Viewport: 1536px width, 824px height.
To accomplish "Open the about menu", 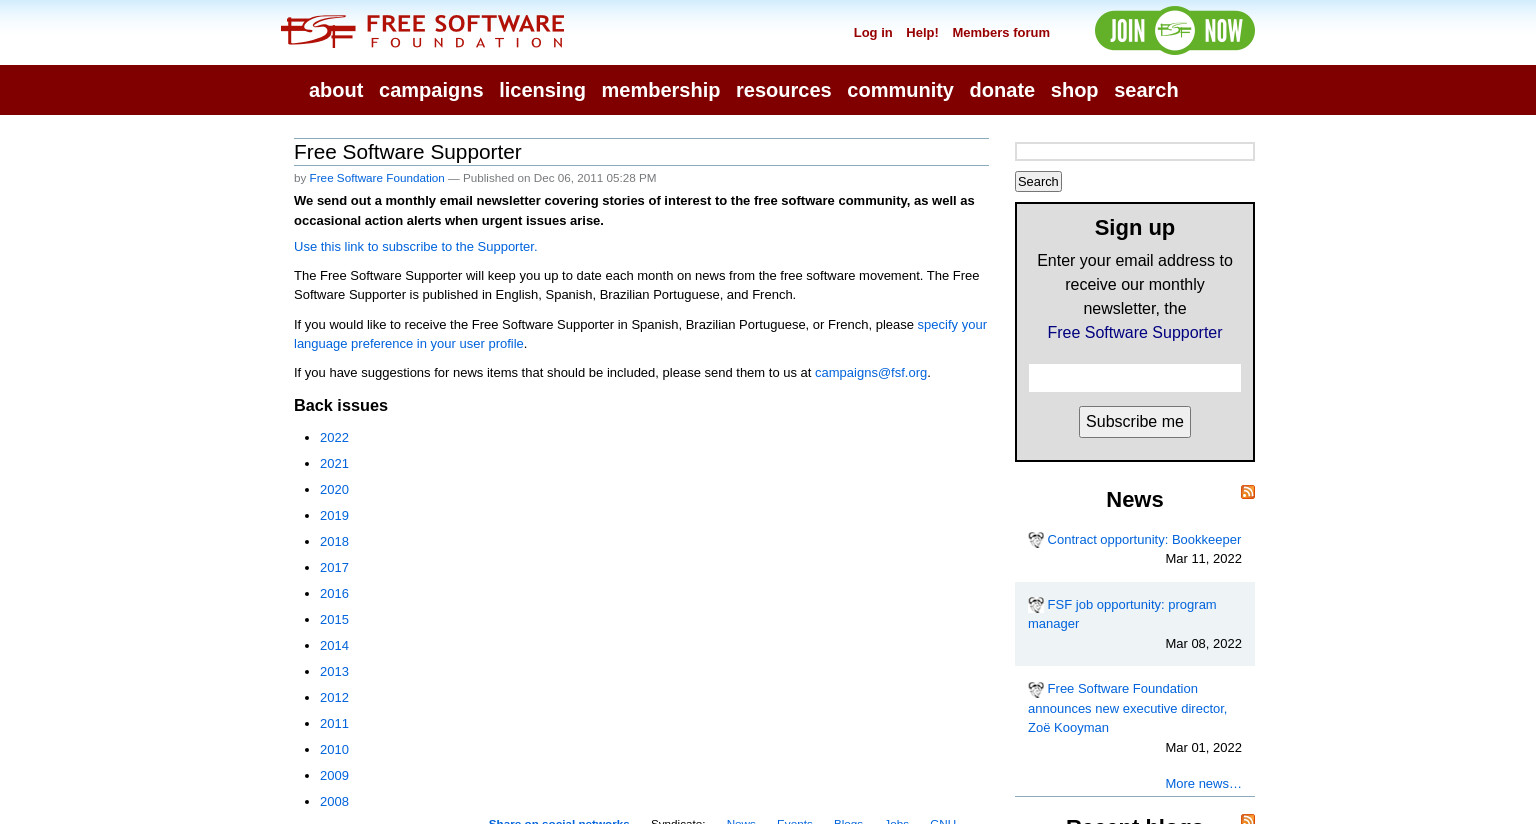I will tap(336, 90).
